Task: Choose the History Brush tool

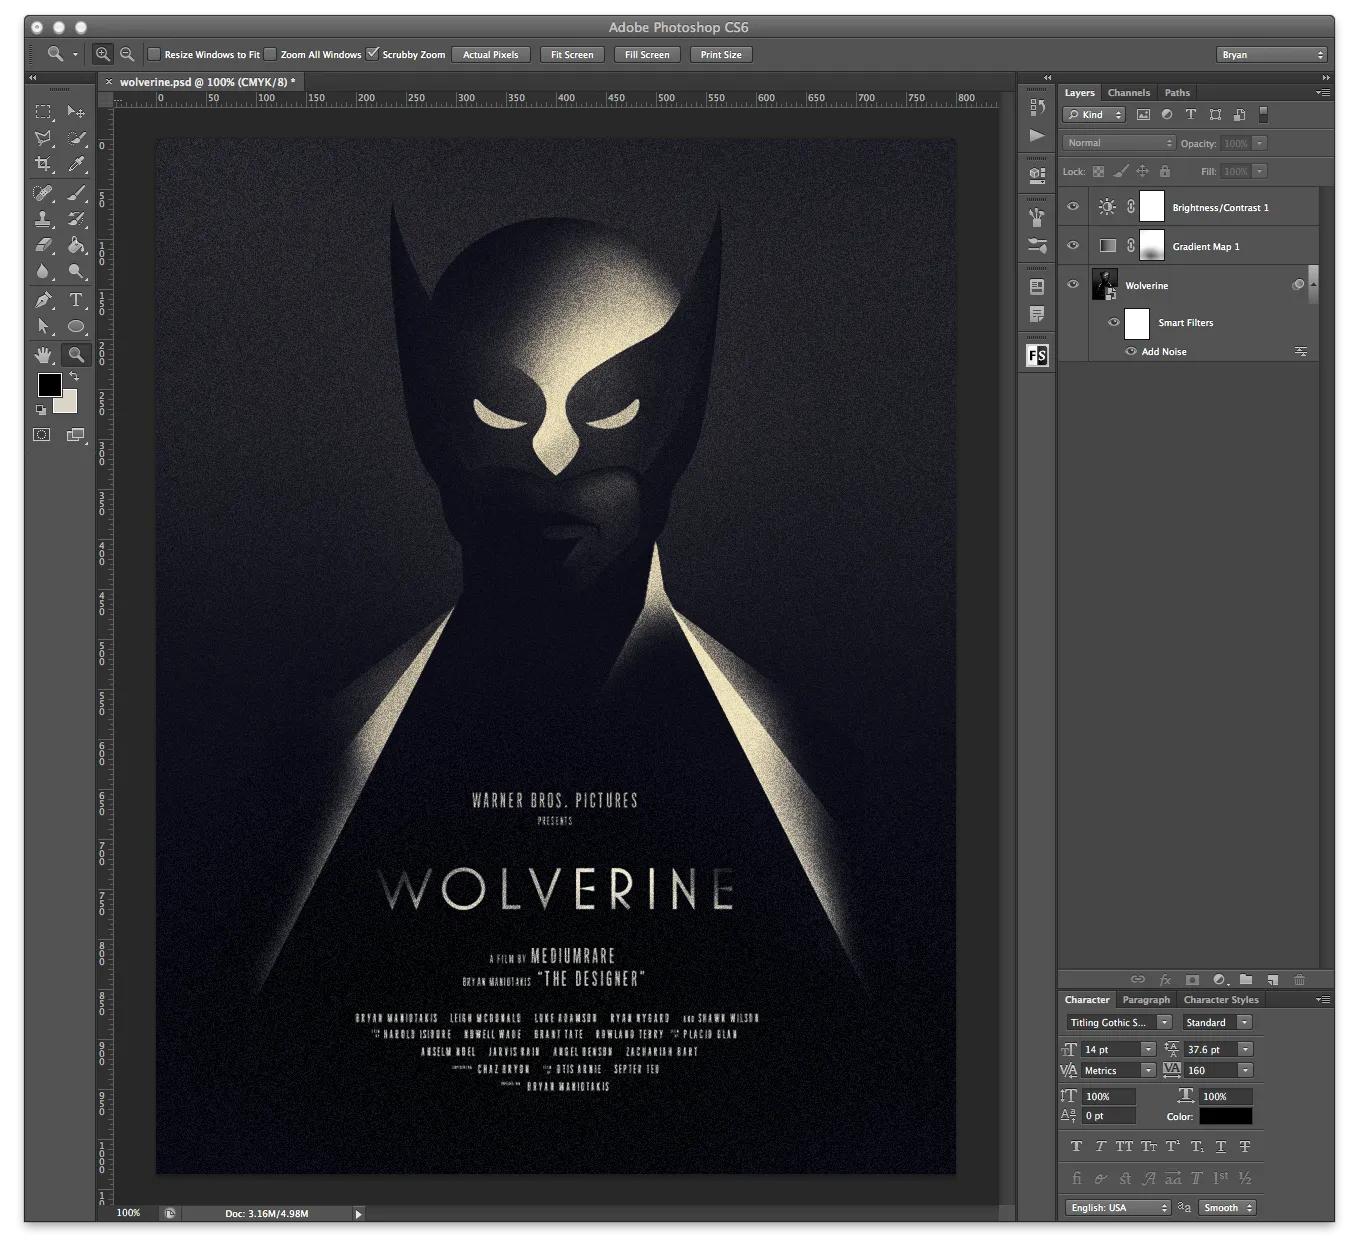Action: pyautogui.click(x=76, y=219)
